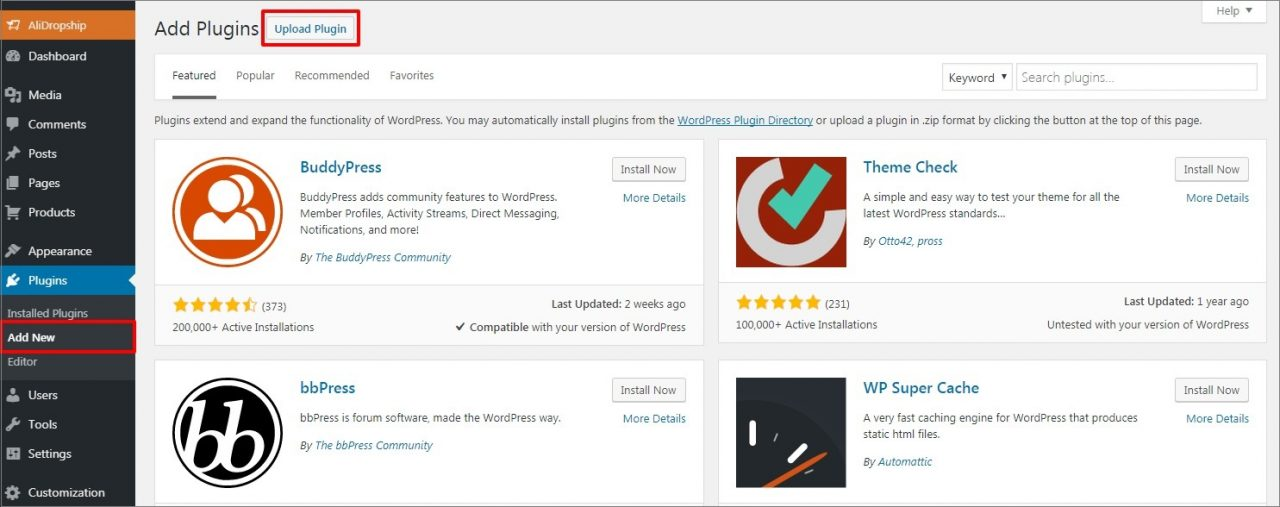This screenshot has width=1280, height=507.
Task: Open the Theme Check title link
Action: 910,167
